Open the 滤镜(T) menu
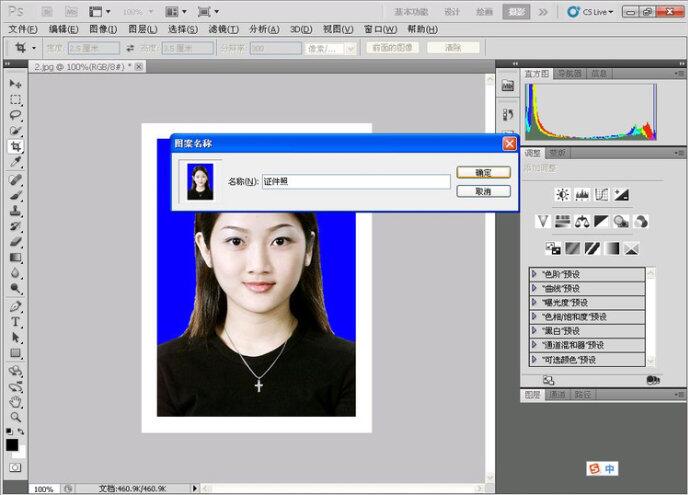Image resolution: width=688 pixels, height=495 pixels. (221, 29)
